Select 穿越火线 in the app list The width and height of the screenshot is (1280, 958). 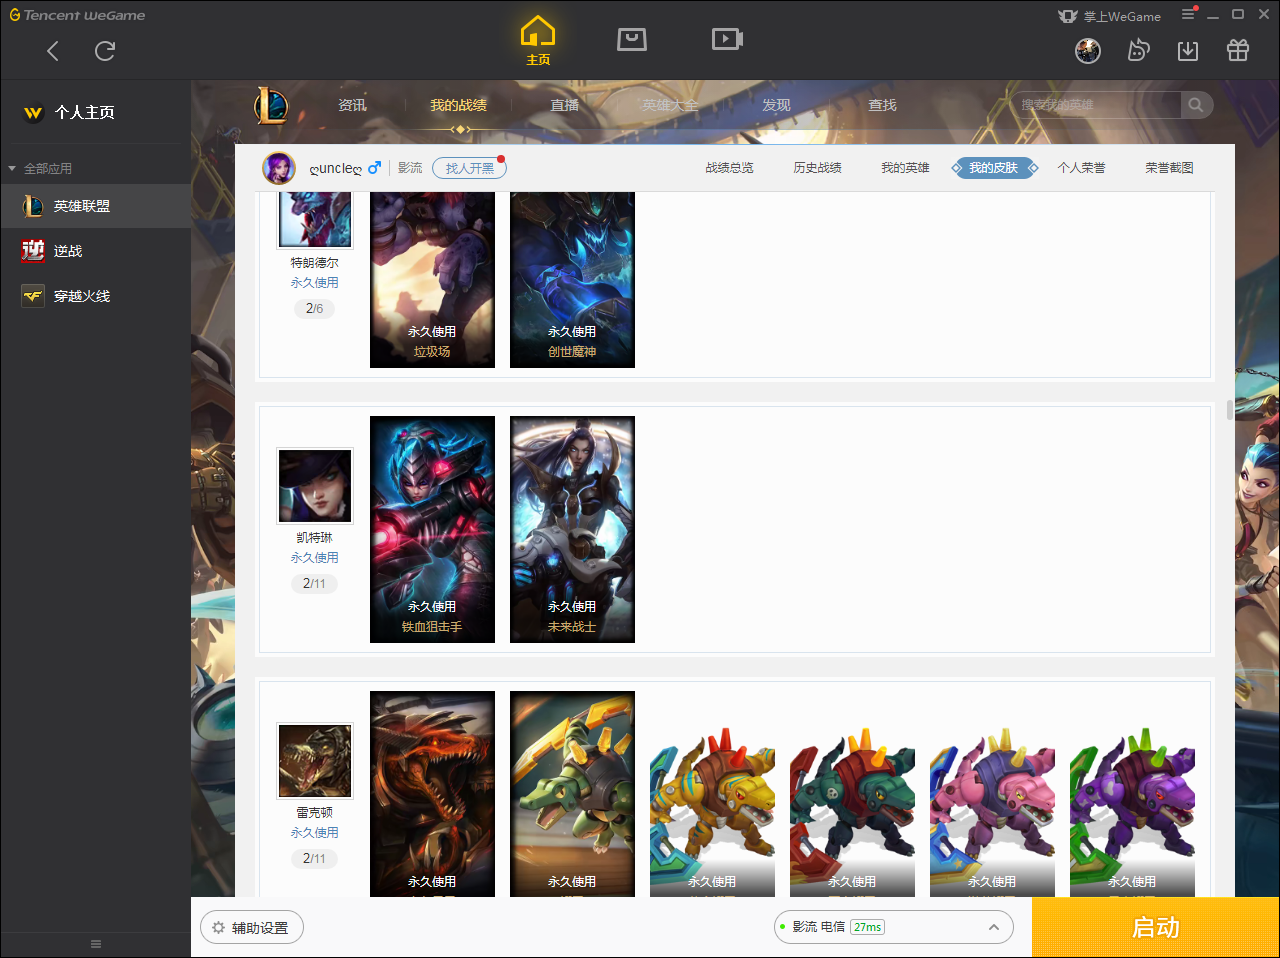coord(95,296)
